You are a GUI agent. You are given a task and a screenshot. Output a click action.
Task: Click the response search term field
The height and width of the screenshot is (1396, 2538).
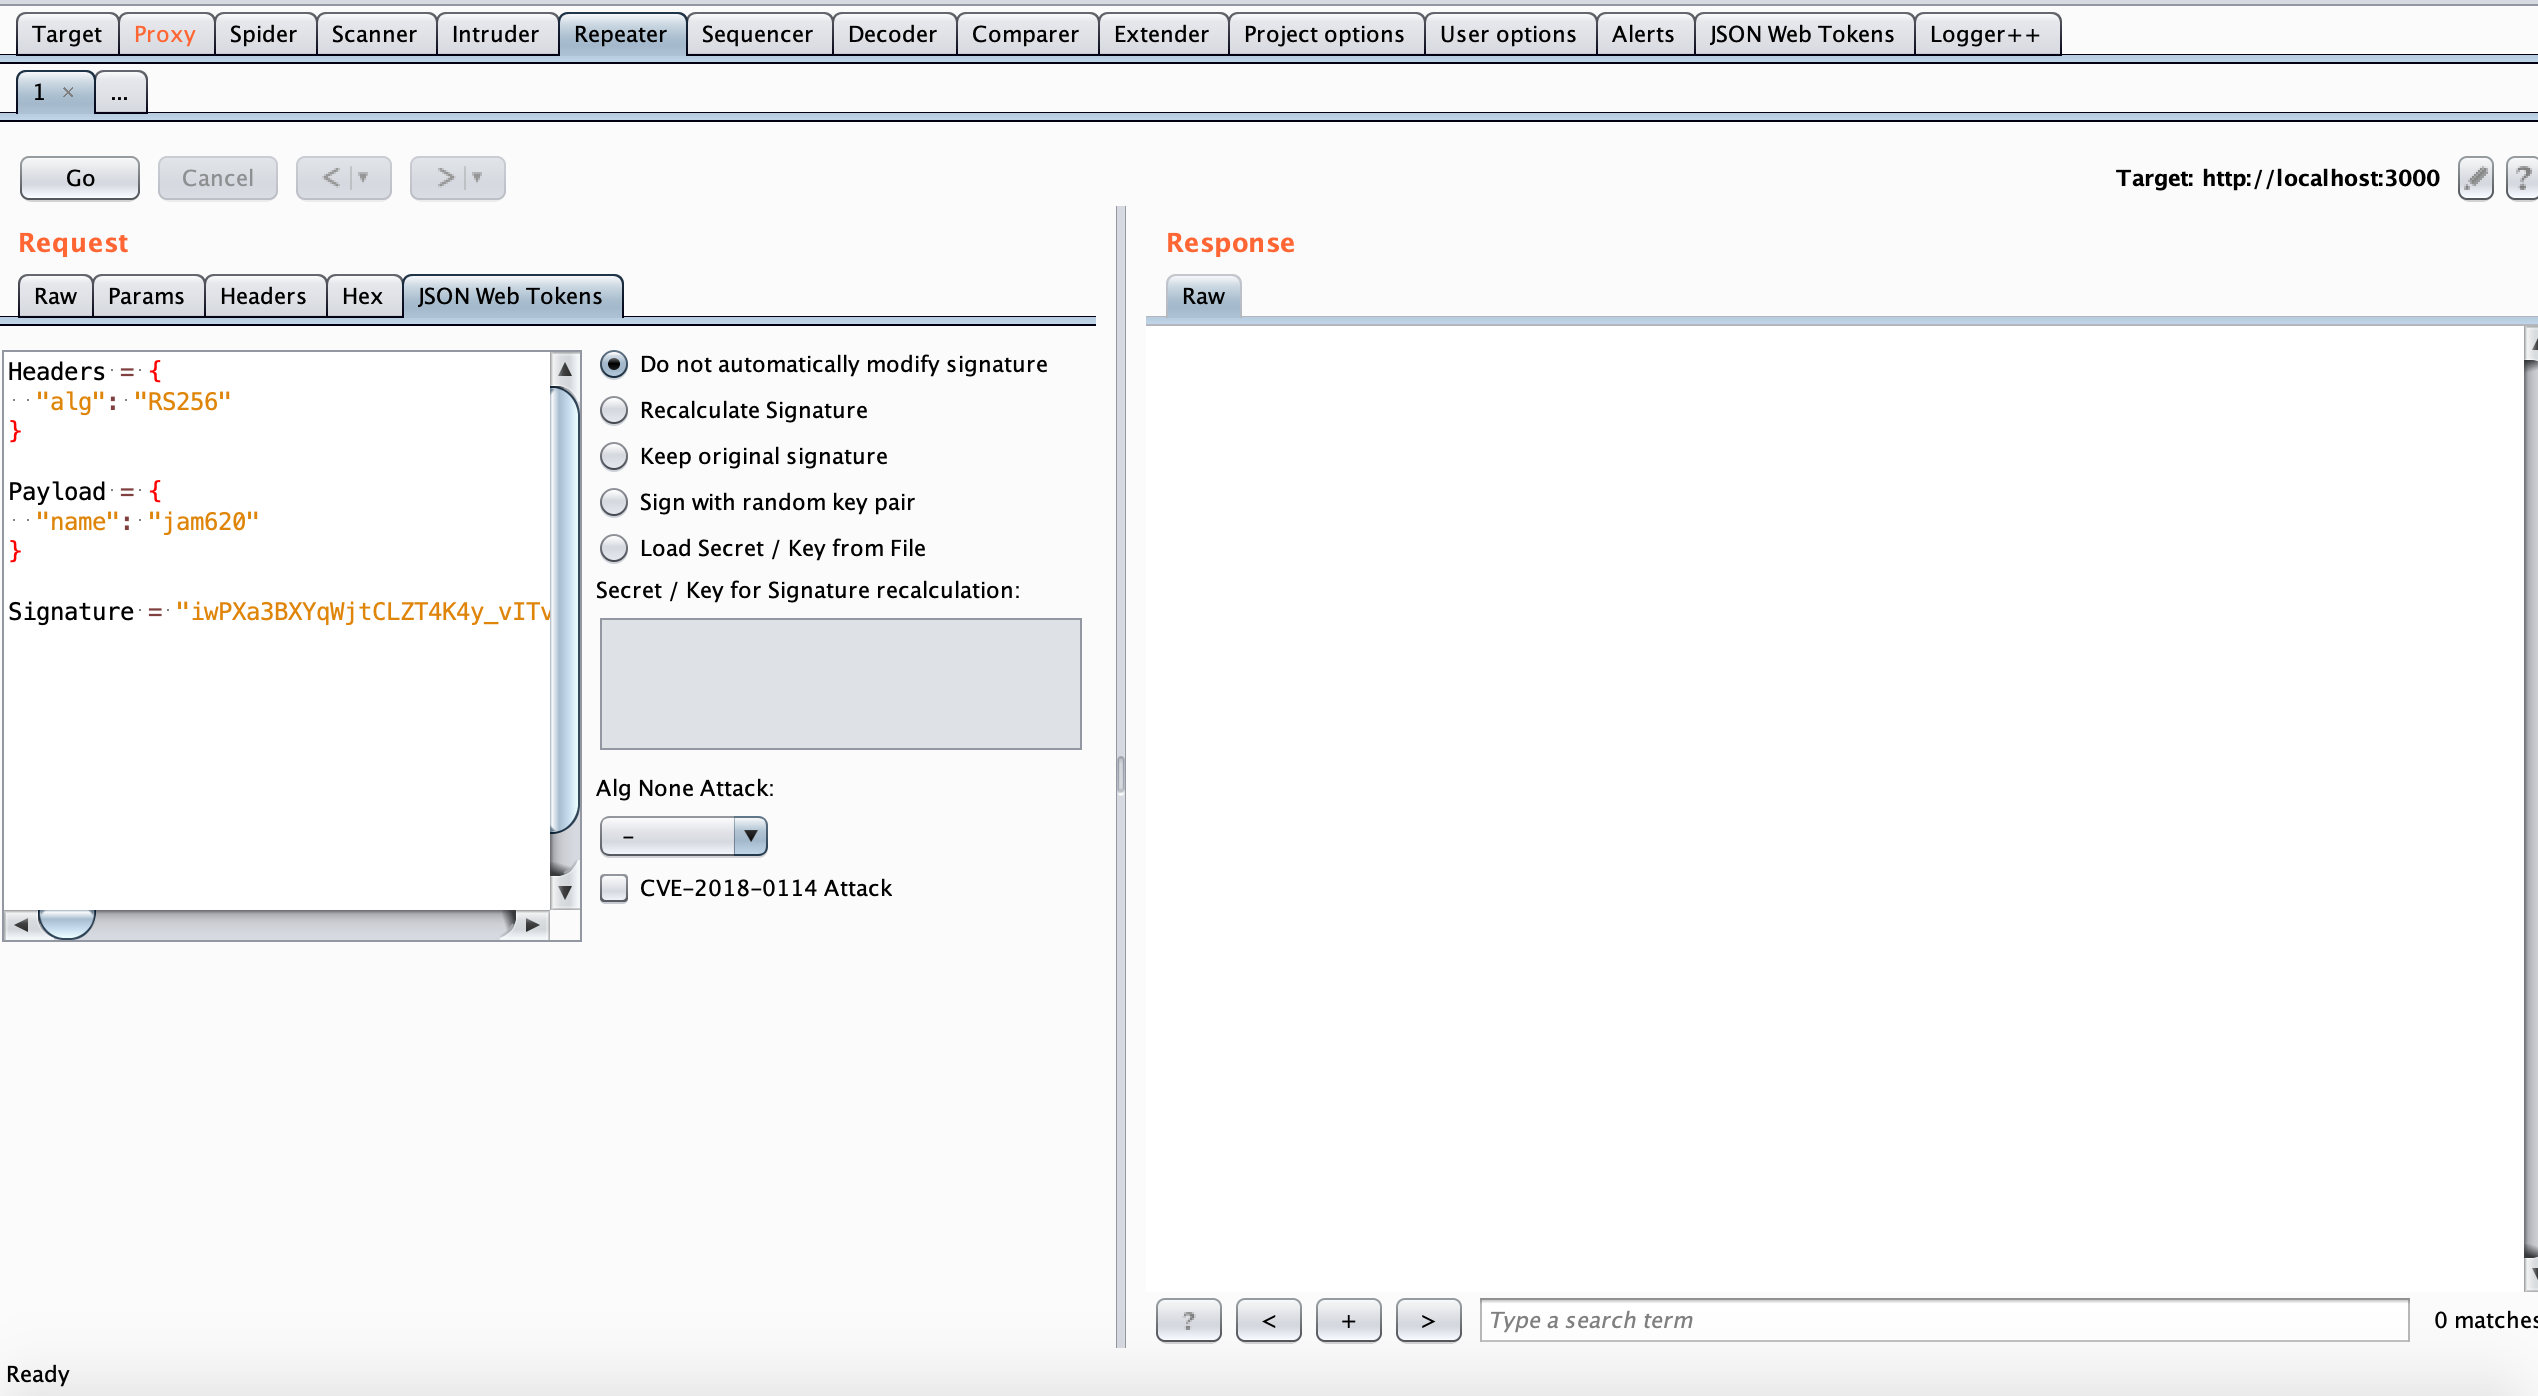(x=1944, y=1320)
